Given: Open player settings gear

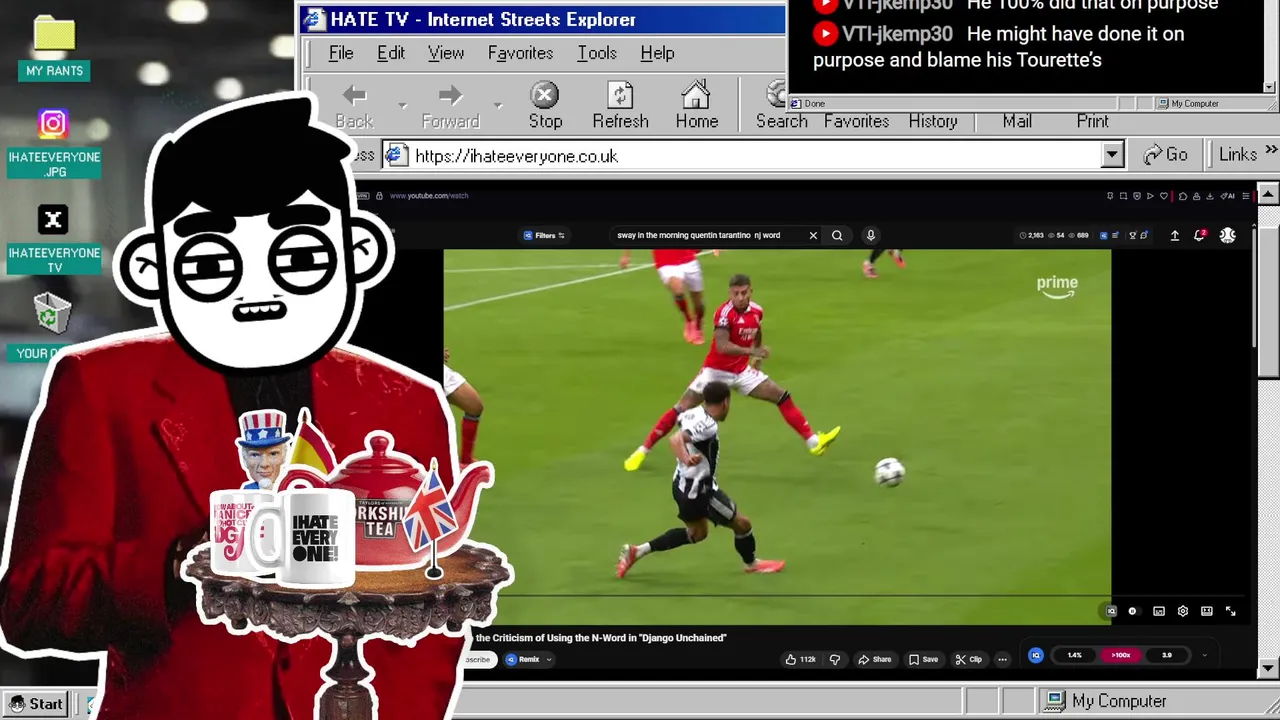Looking at the screenshot, I should 1183,611.
